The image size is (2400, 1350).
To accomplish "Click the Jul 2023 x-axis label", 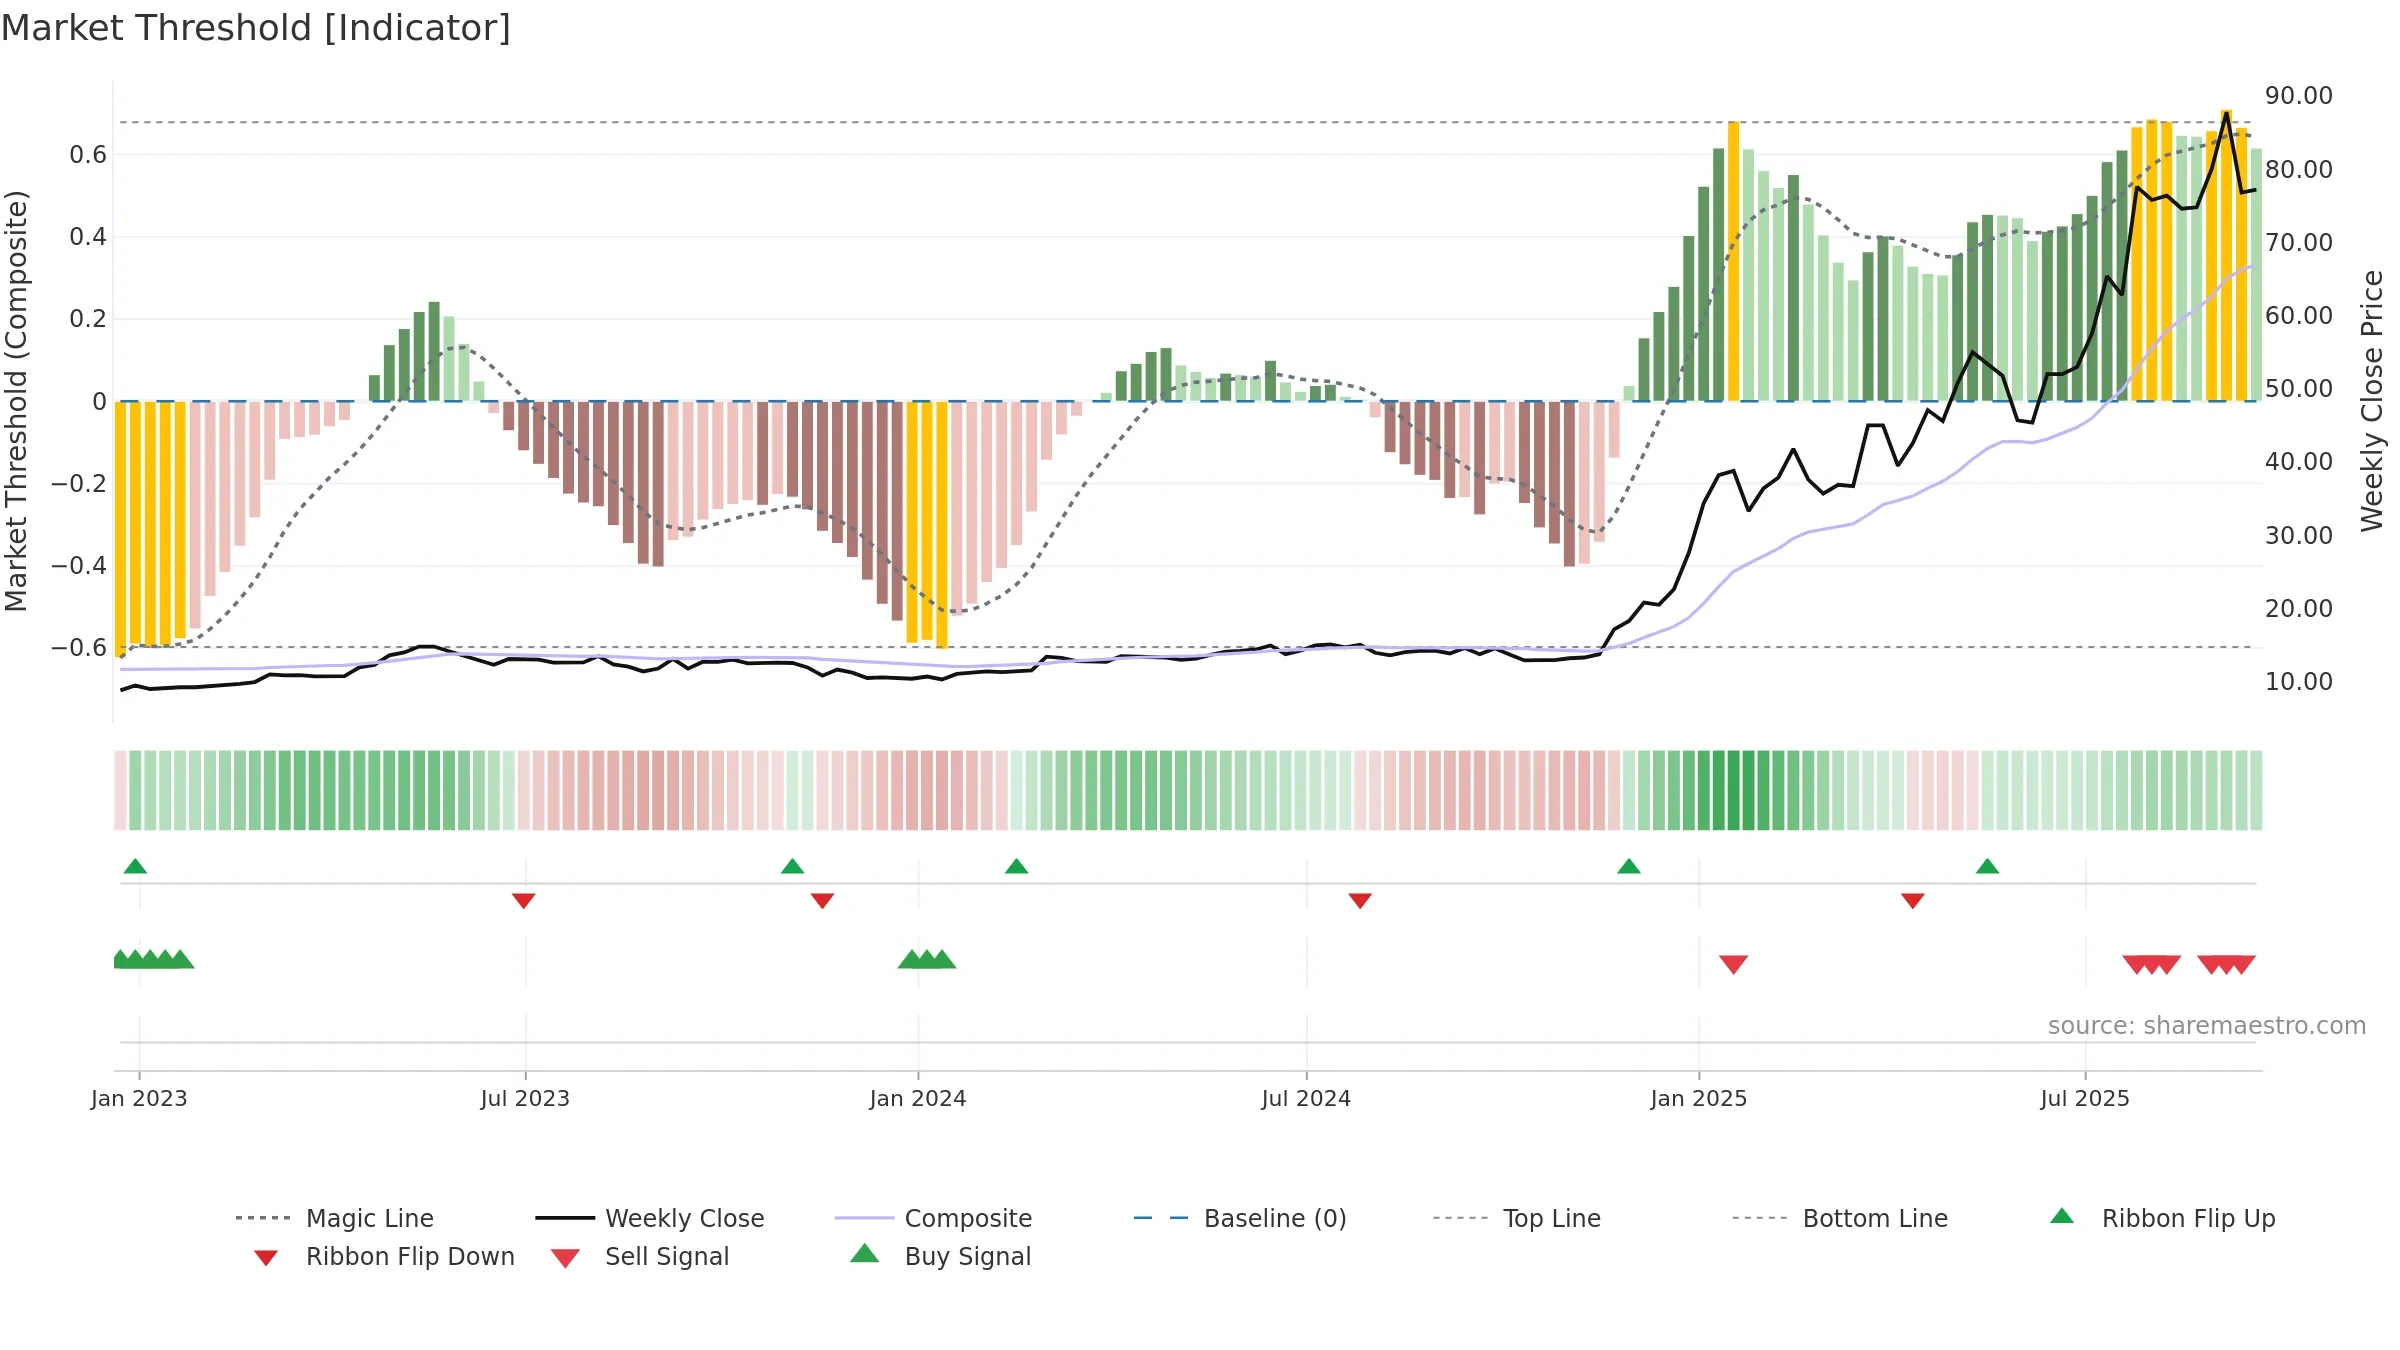I will click(x=525, y=1098).
